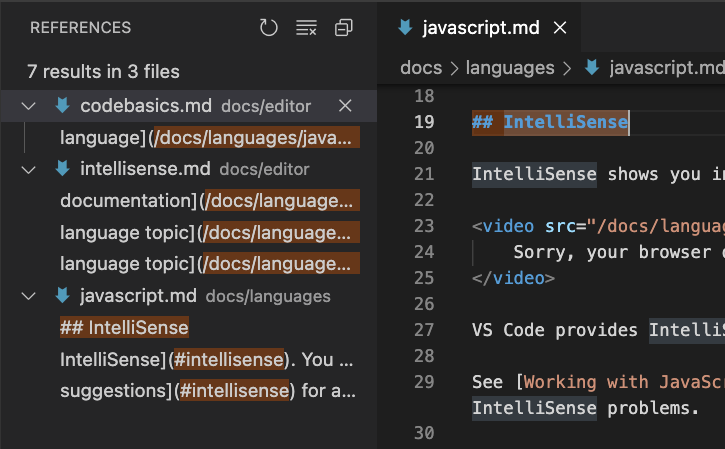Collapse the javascript.md results group

(x=29, y=296)
